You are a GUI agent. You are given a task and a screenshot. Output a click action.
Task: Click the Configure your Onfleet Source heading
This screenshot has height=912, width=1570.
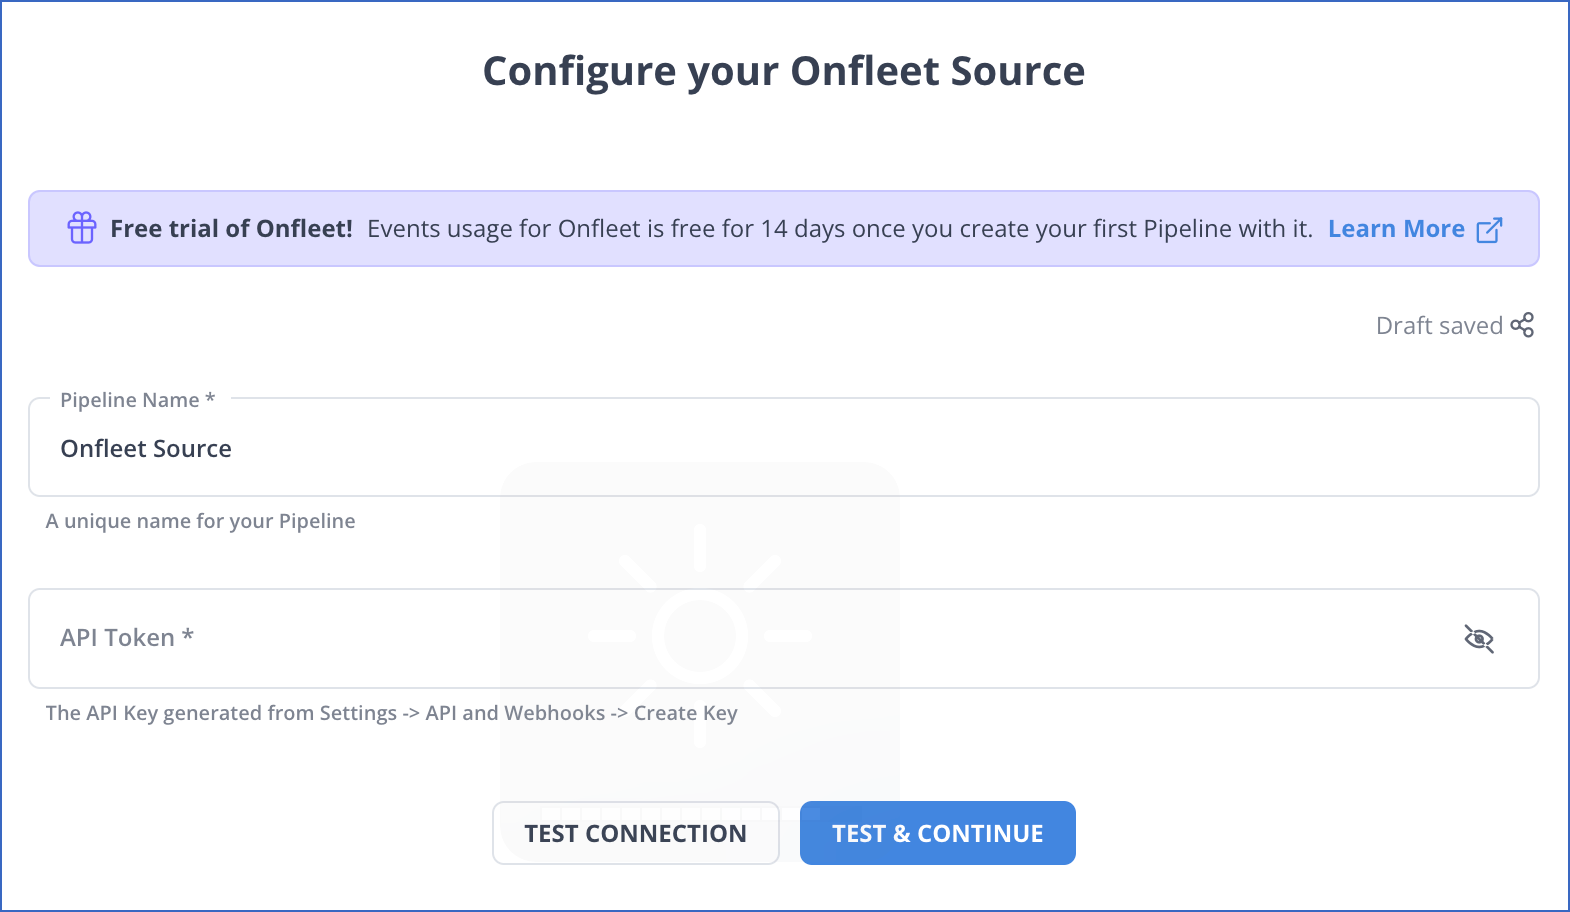click(x=784, y=70)
